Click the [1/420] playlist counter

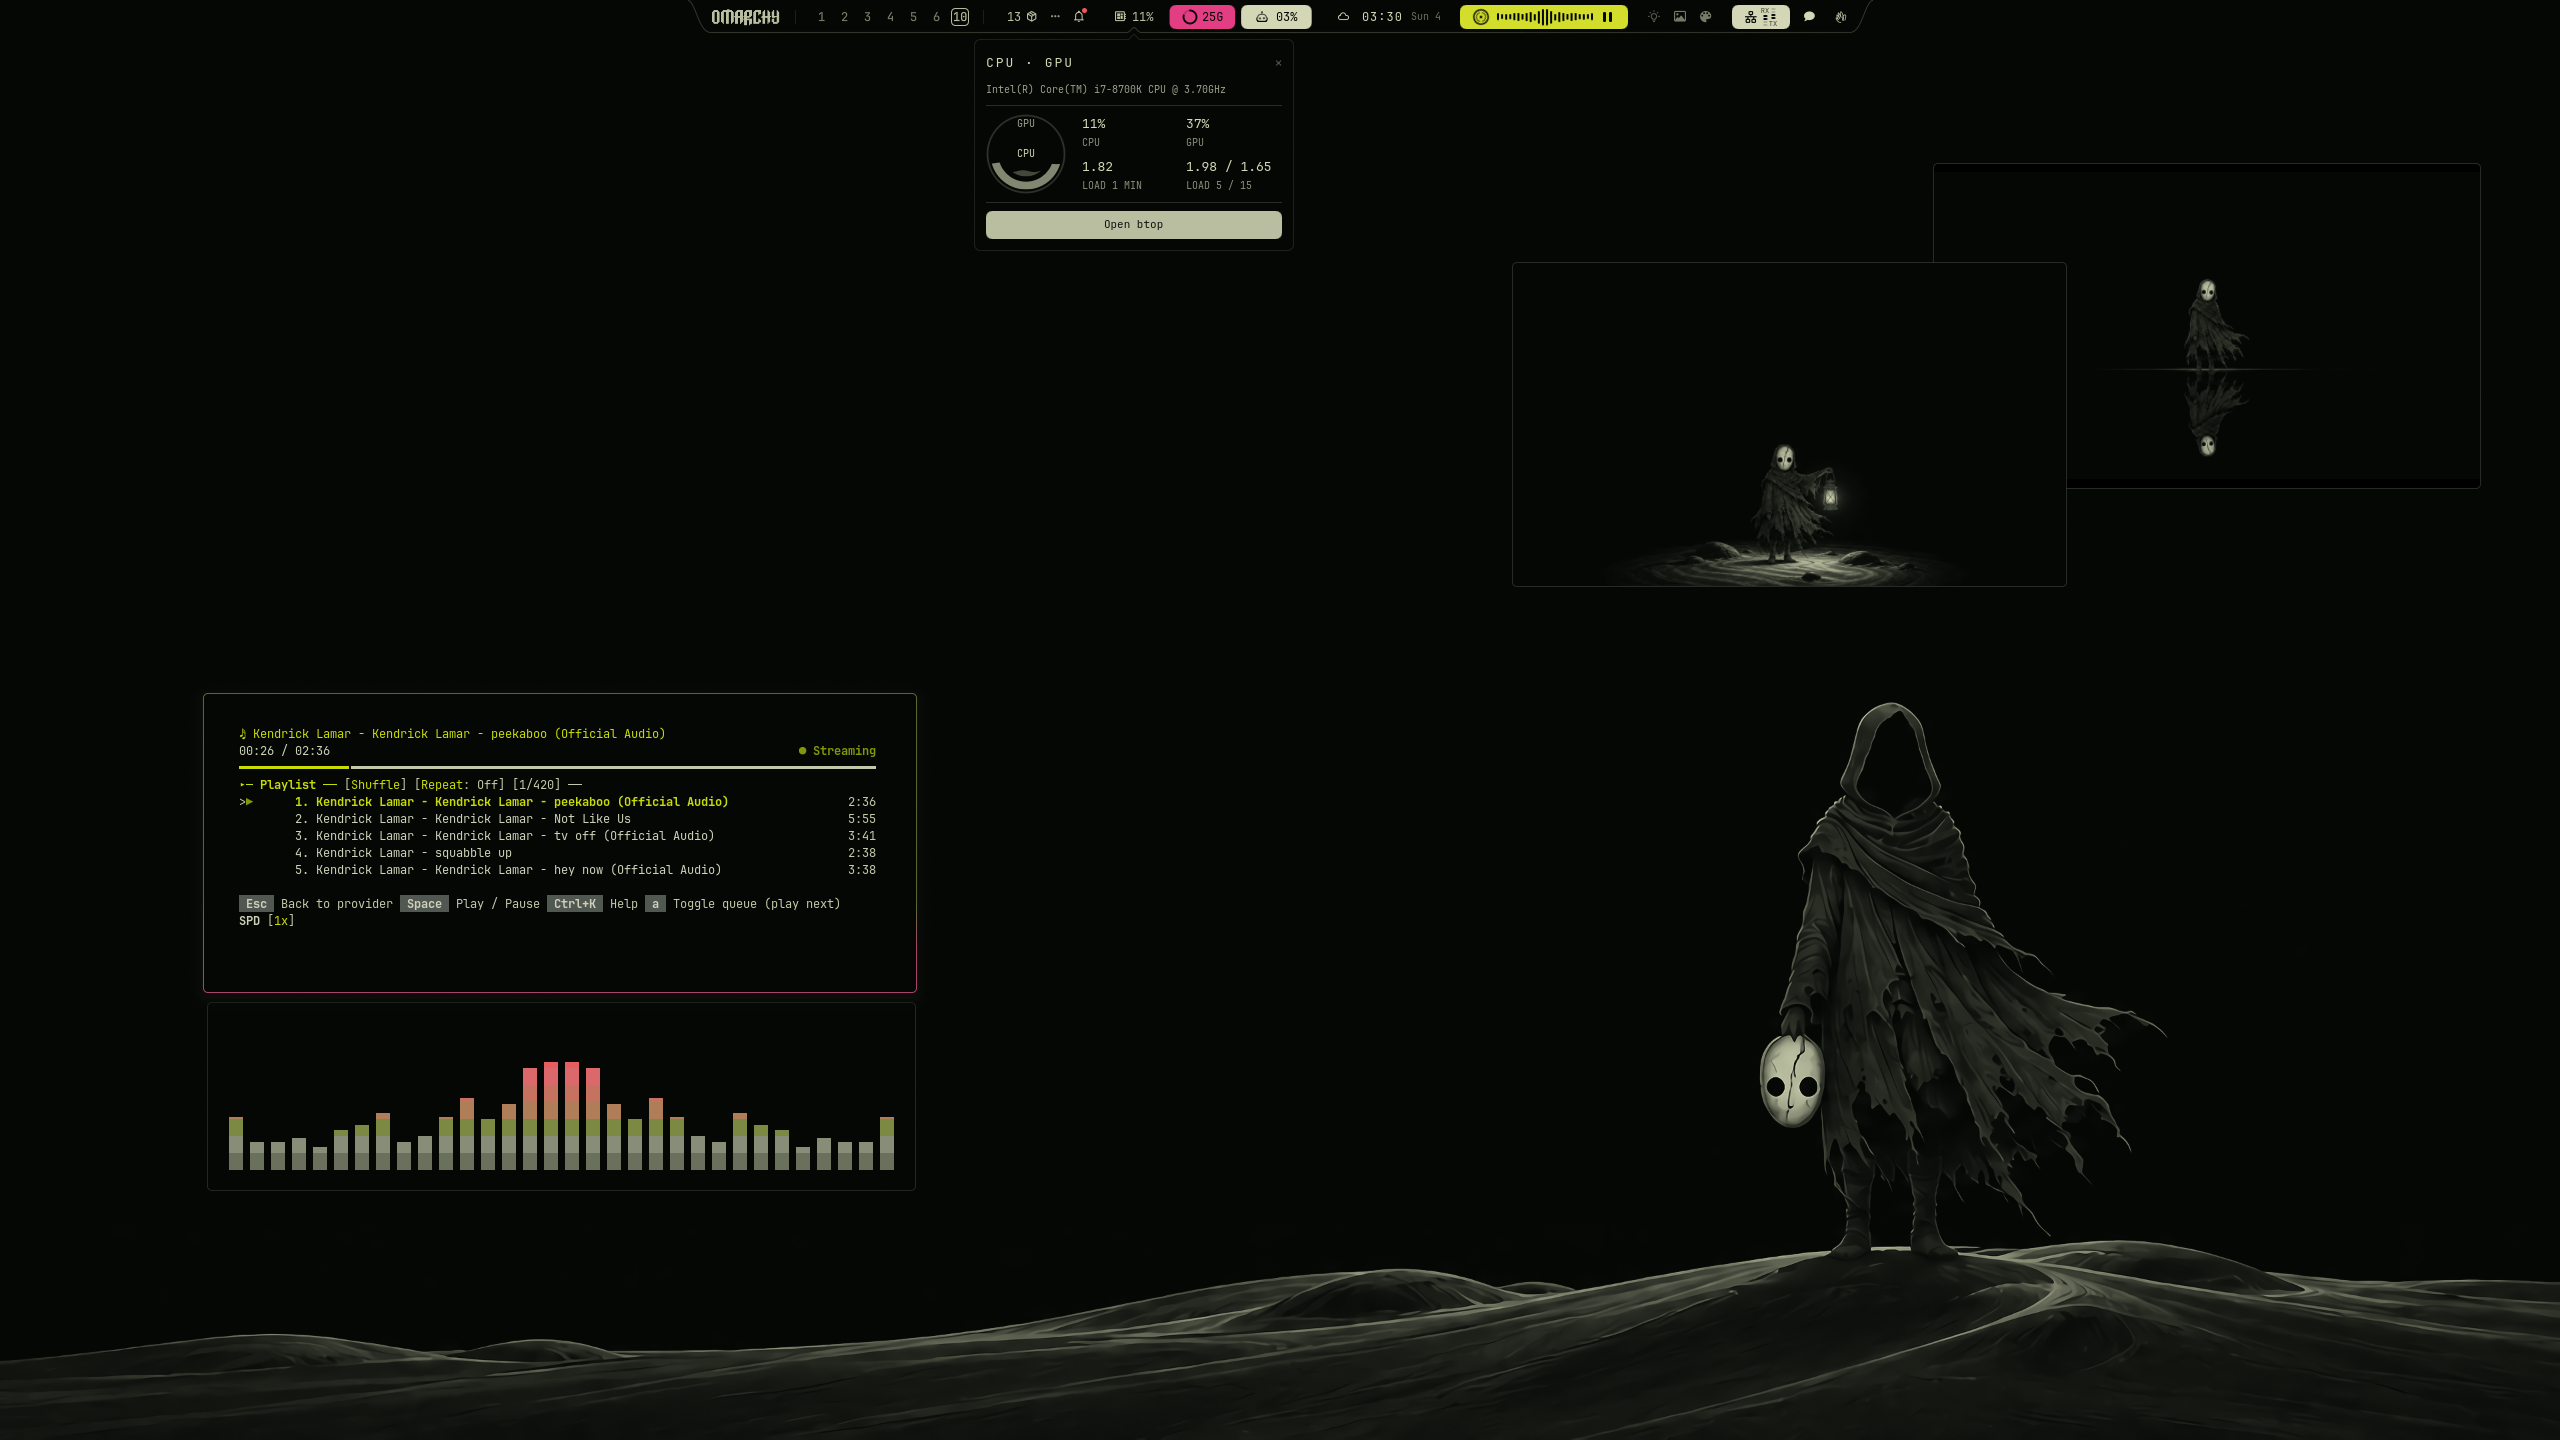[x=536, y=785]
